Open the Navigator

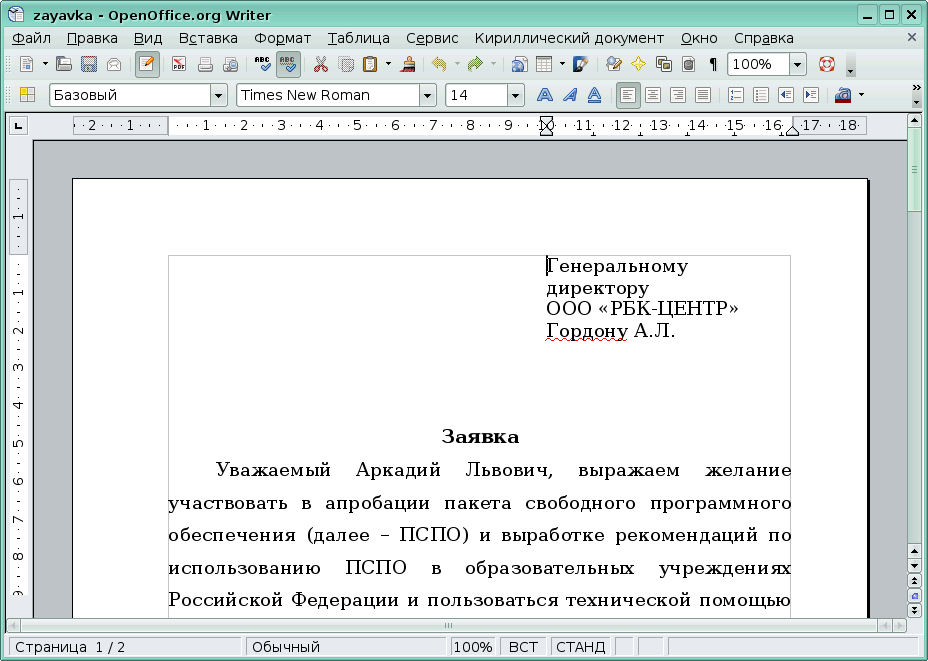637,63
